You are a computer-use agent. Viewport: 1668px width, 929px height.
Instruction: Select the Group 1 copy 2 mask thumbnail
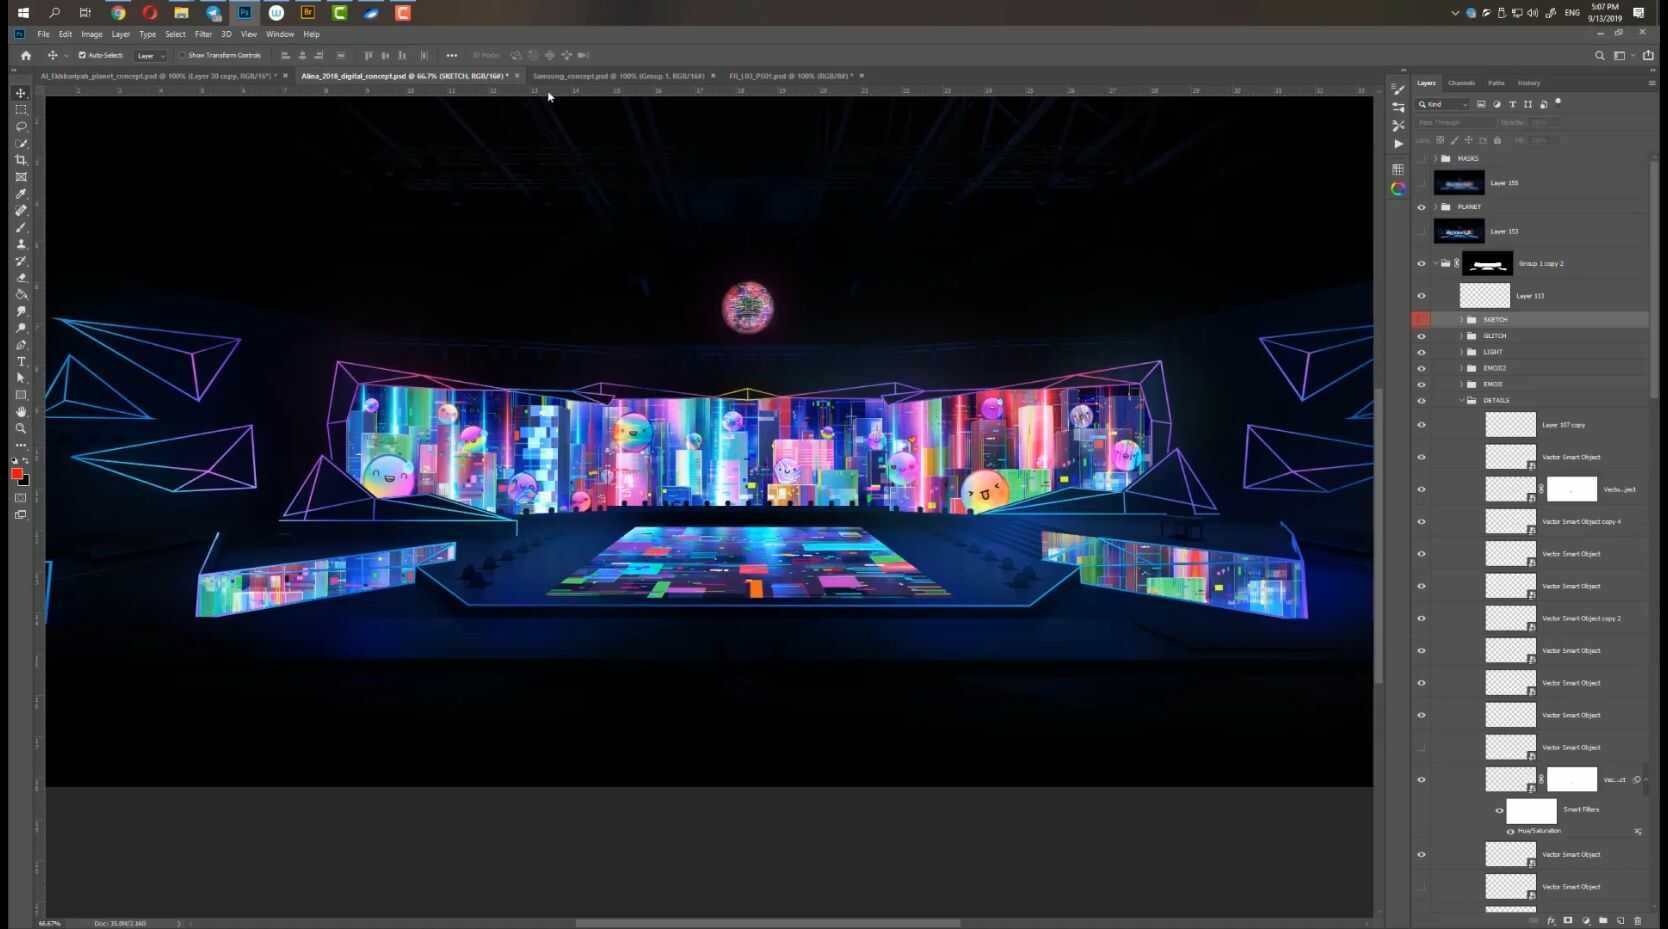1487,264
